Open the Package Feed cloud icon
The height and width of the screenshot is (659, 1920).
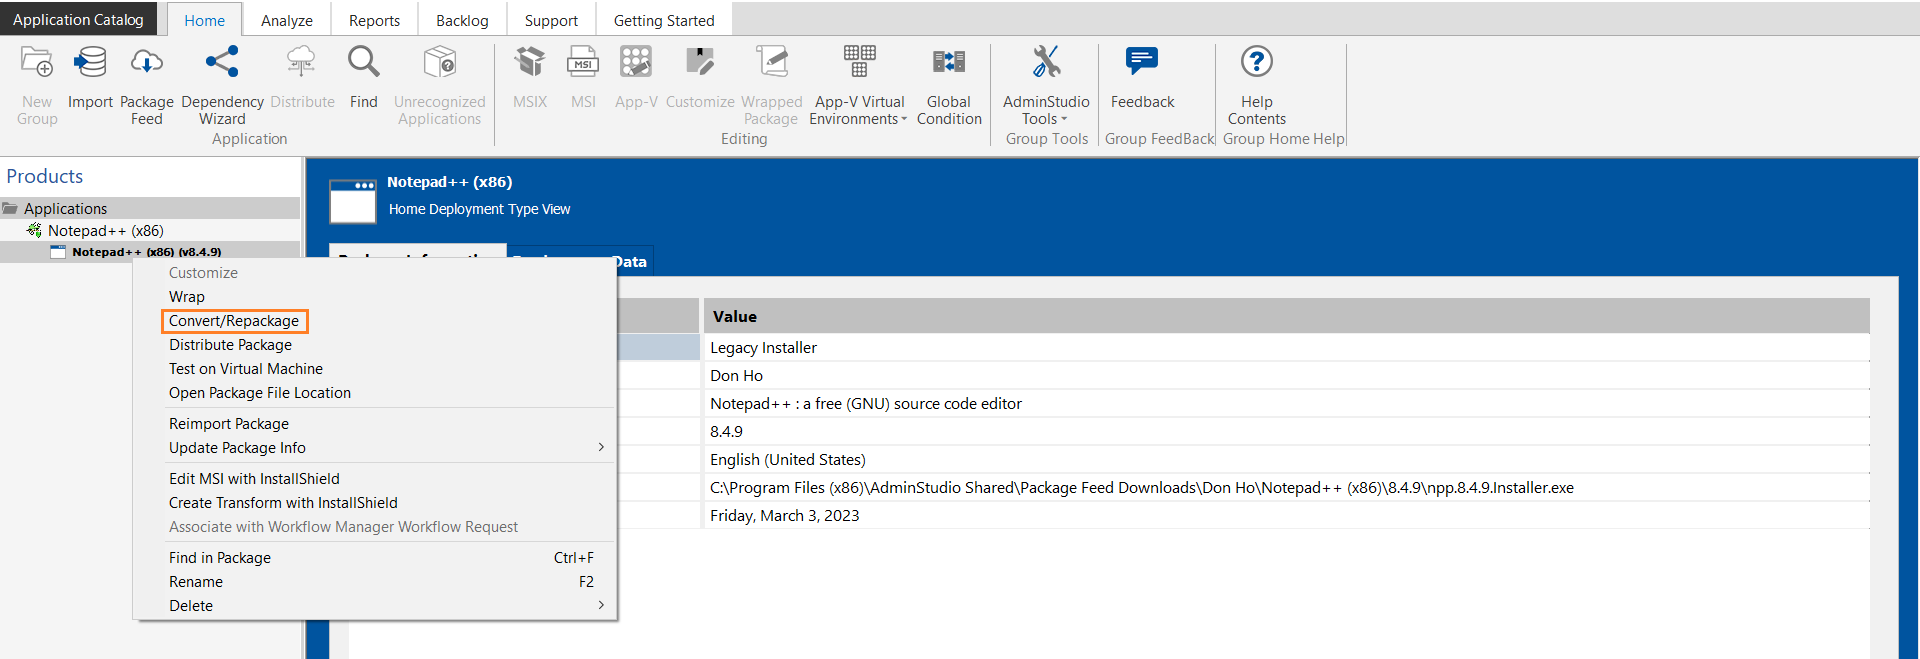pos(146,64)
